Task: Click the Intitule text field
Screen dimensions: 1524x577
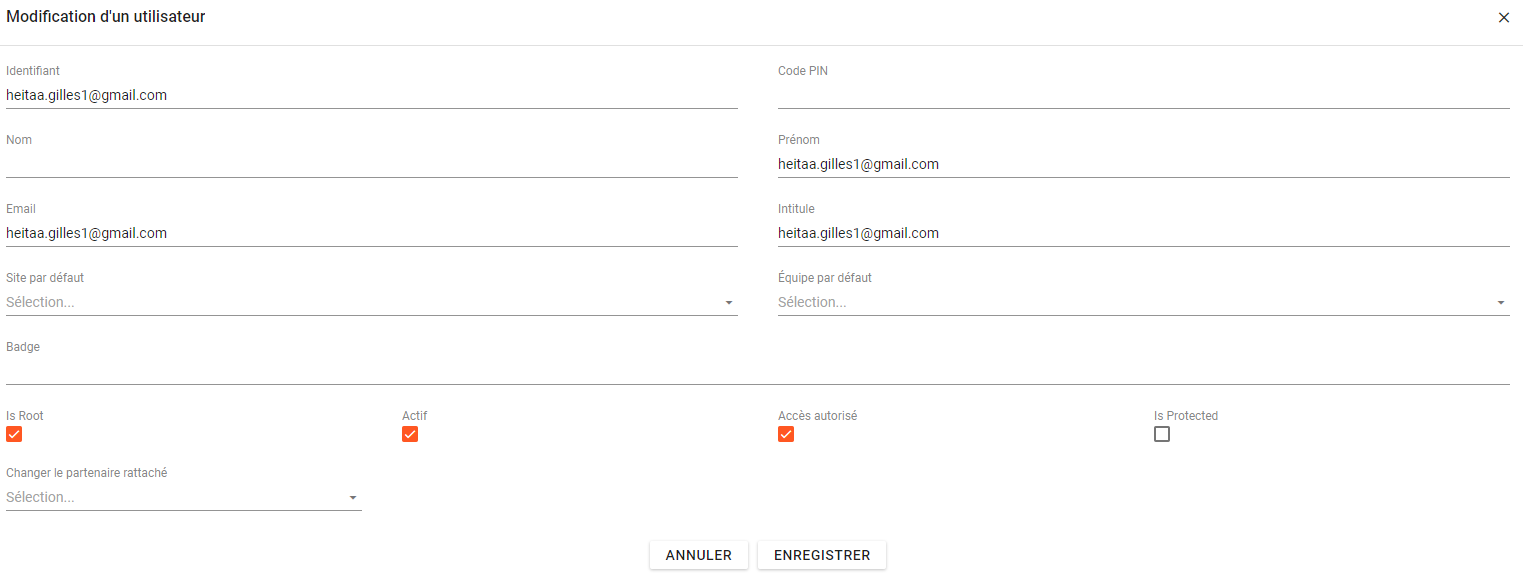Action: (x=1143, y=234)
